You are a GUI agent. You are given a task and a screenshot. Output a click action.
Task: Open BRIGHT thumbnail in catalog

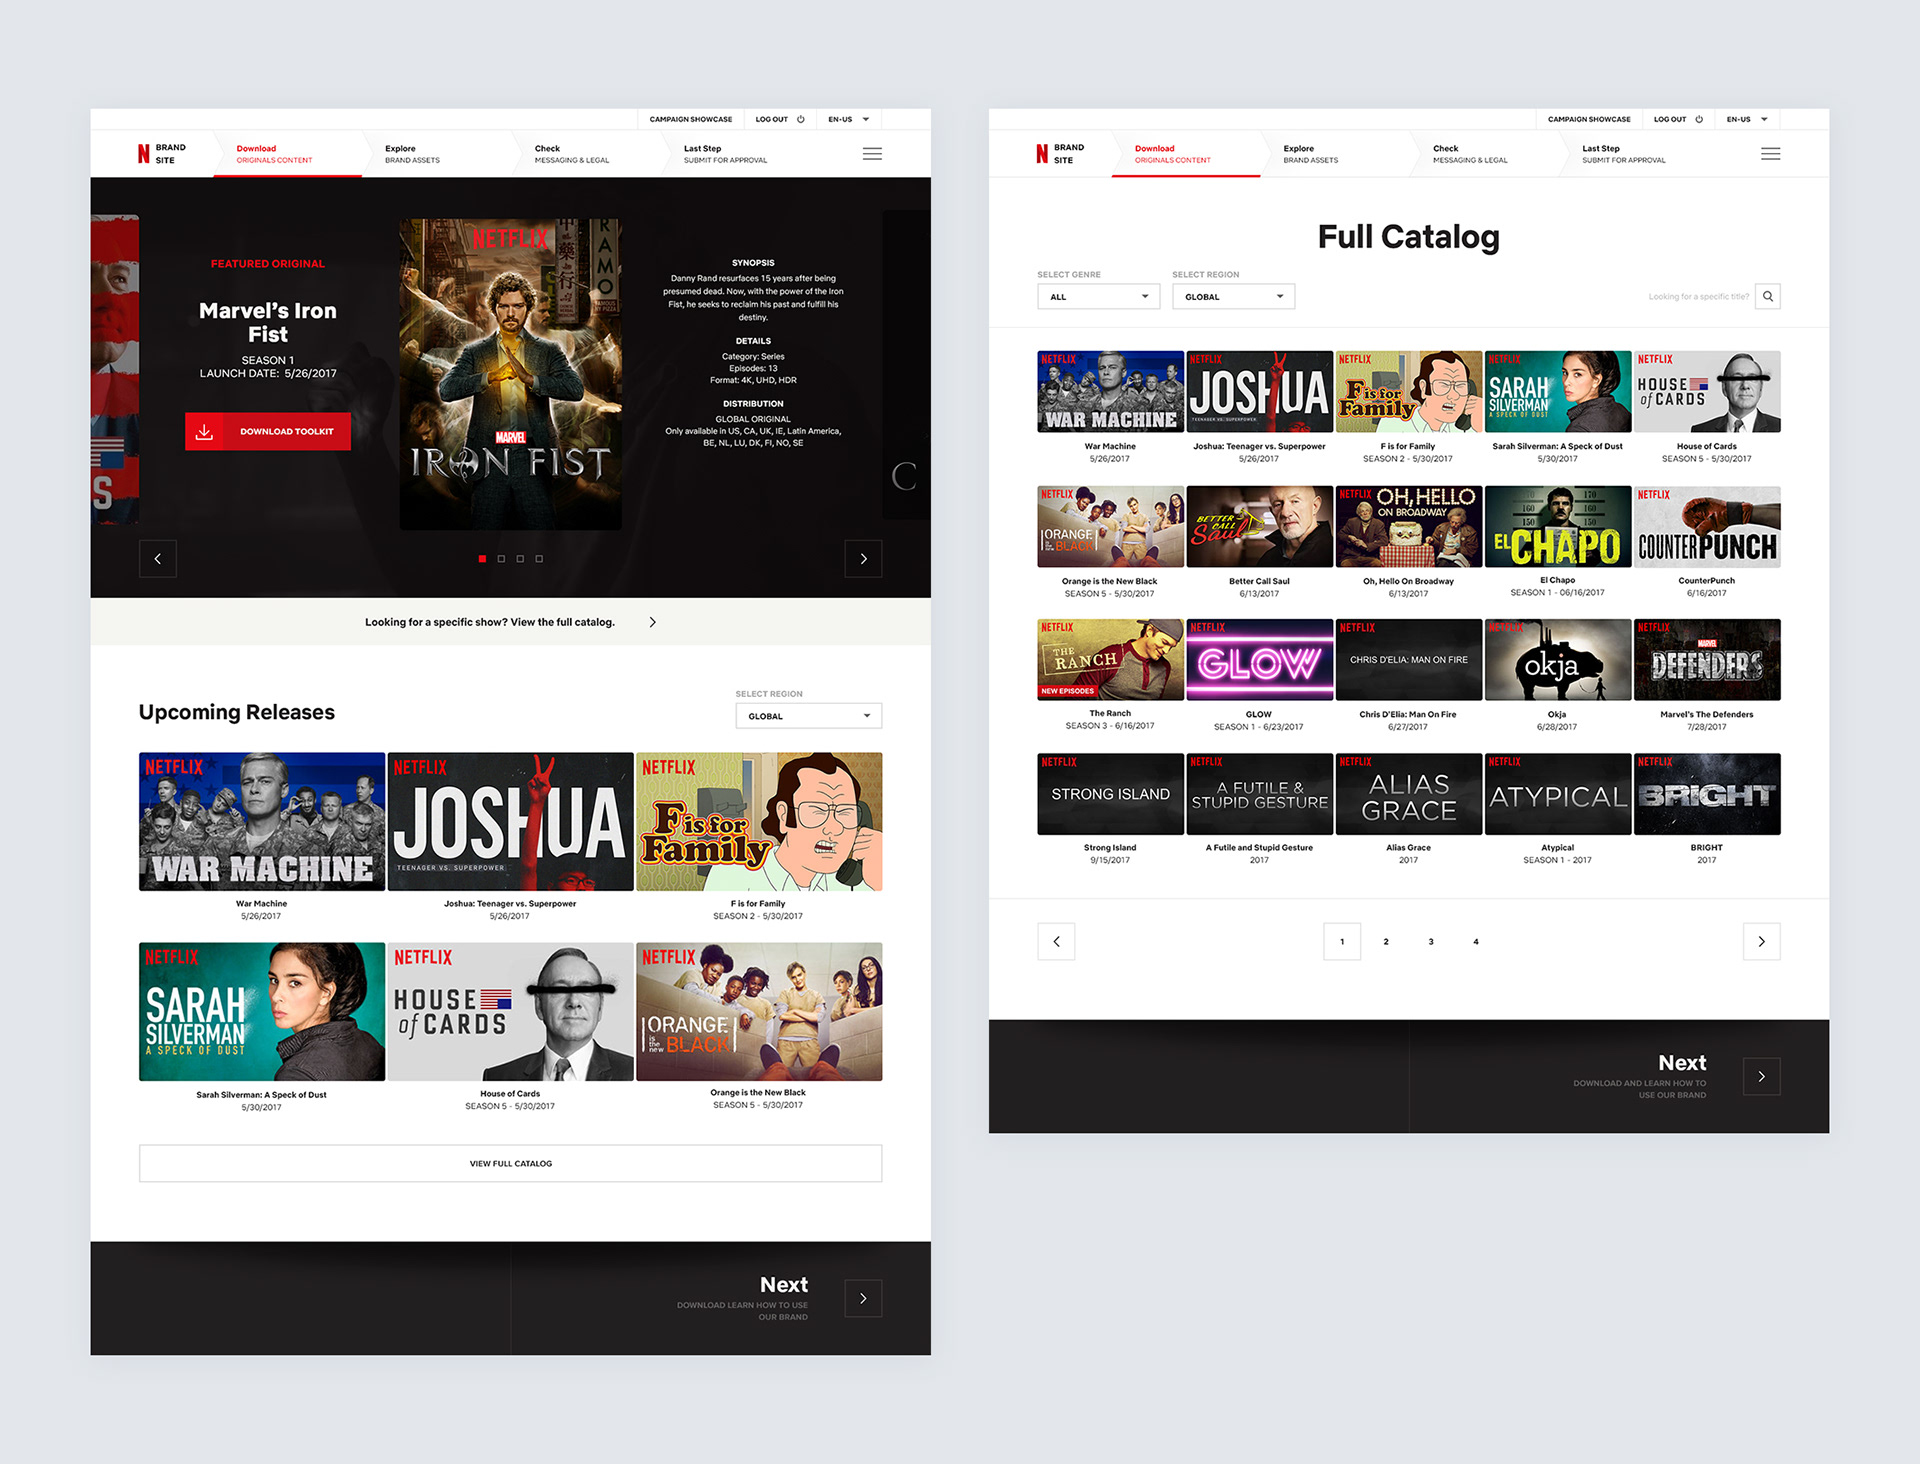pyautogui.click(x=1707, y=794)
